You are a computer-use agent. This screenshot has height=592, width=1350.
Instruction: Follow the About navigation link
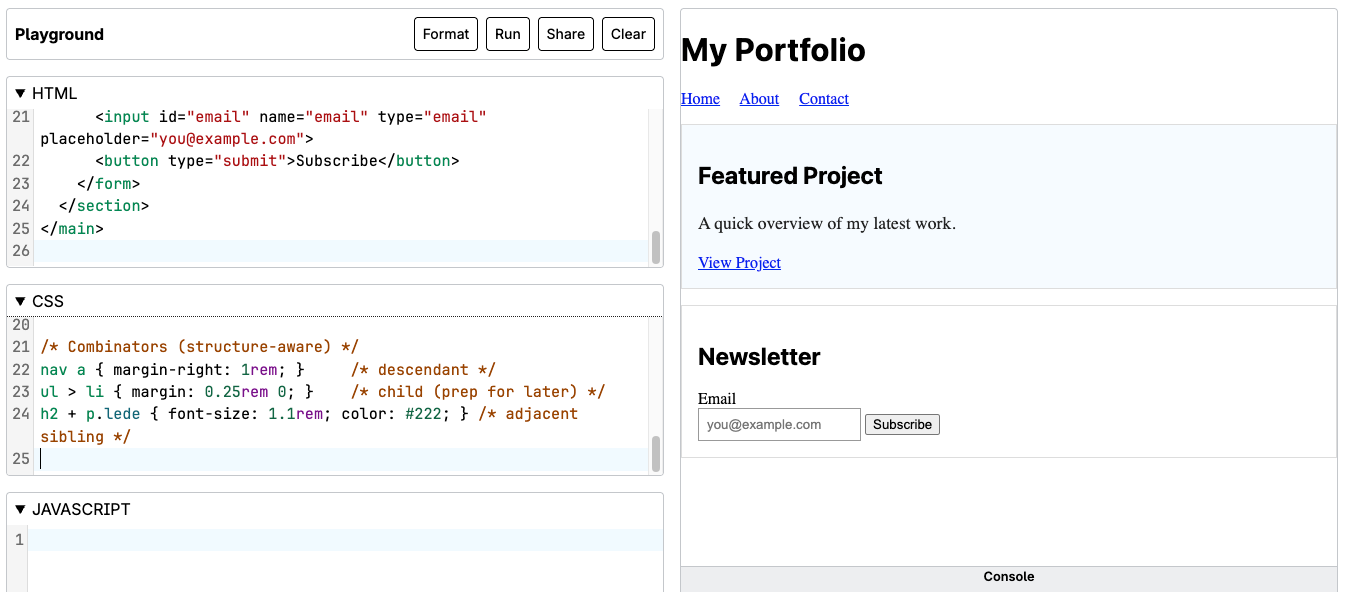click(759, 99)
